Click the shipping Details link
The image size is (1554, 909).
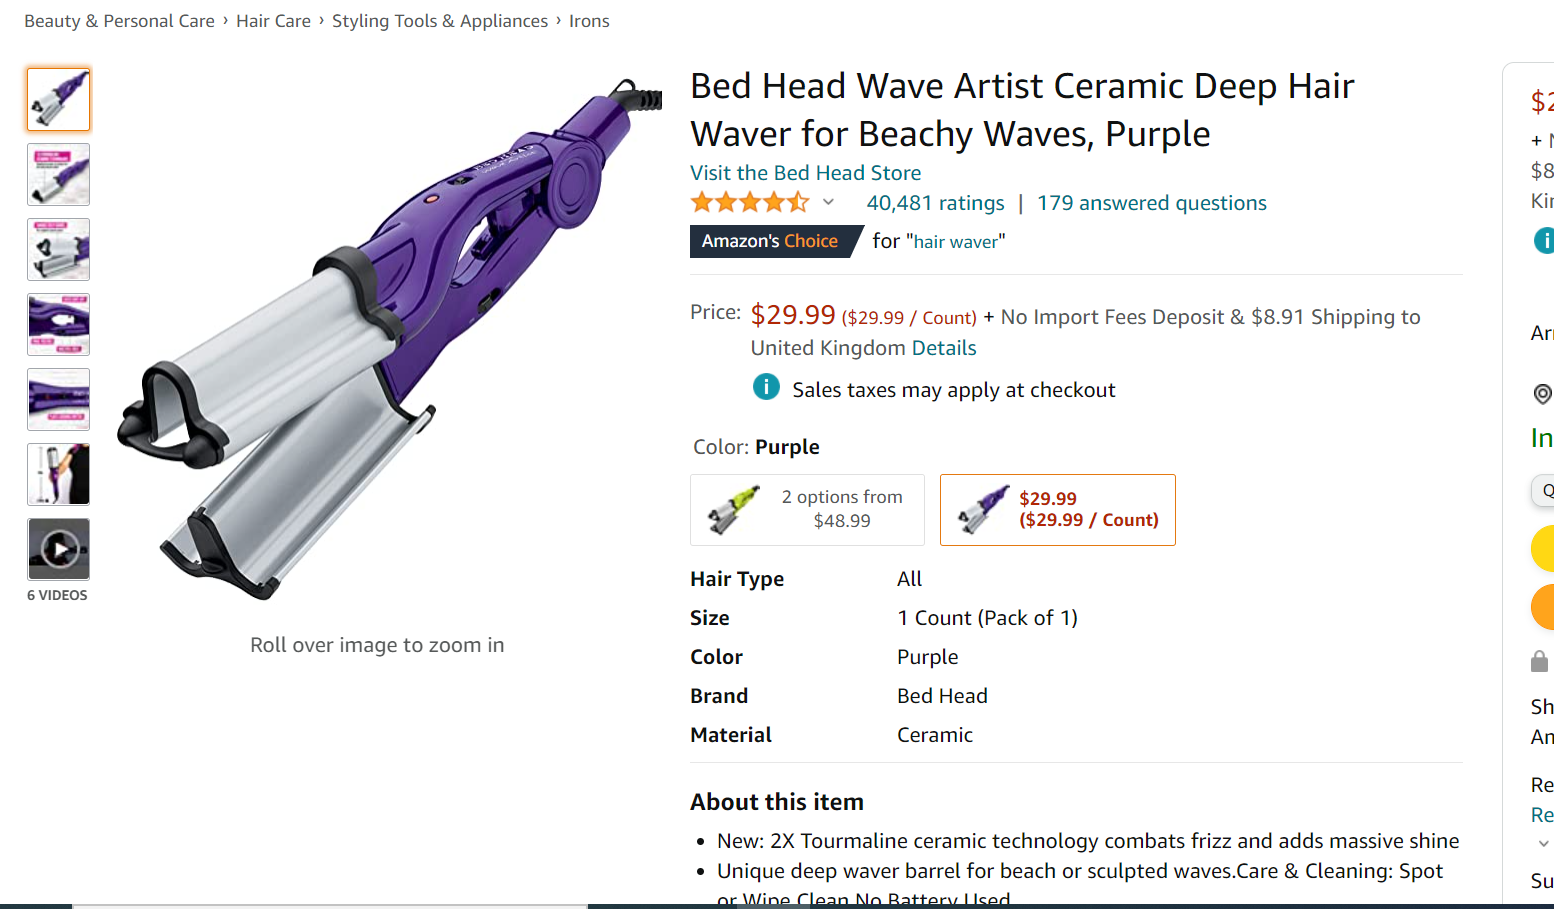click(x=943, y=348)
